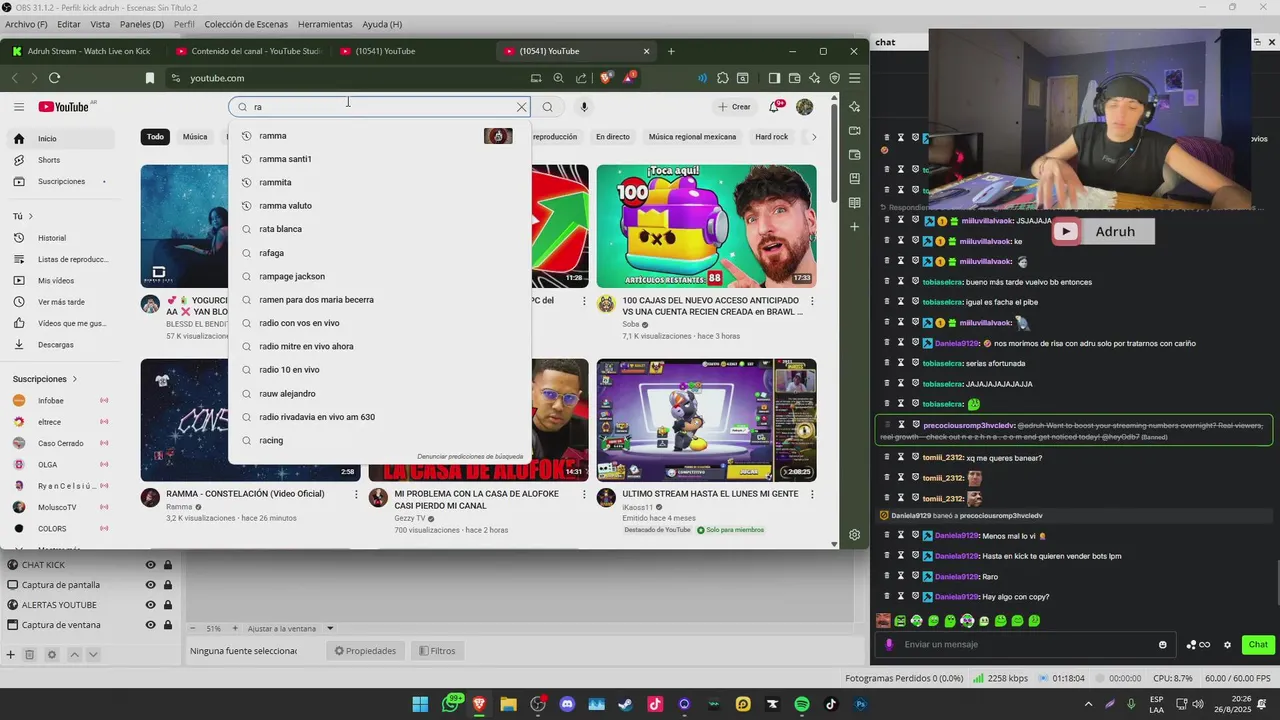Open the OBS preview scaling dropdown arrow
1280x720 pixels.
pos(330,629)
